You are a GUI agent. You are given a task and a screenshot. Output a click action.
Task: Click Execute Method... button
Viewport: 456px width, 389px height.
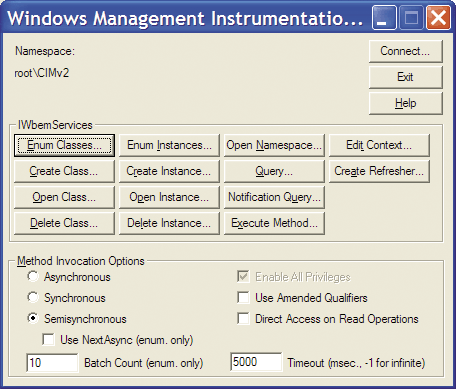click(x=274, y=223)
